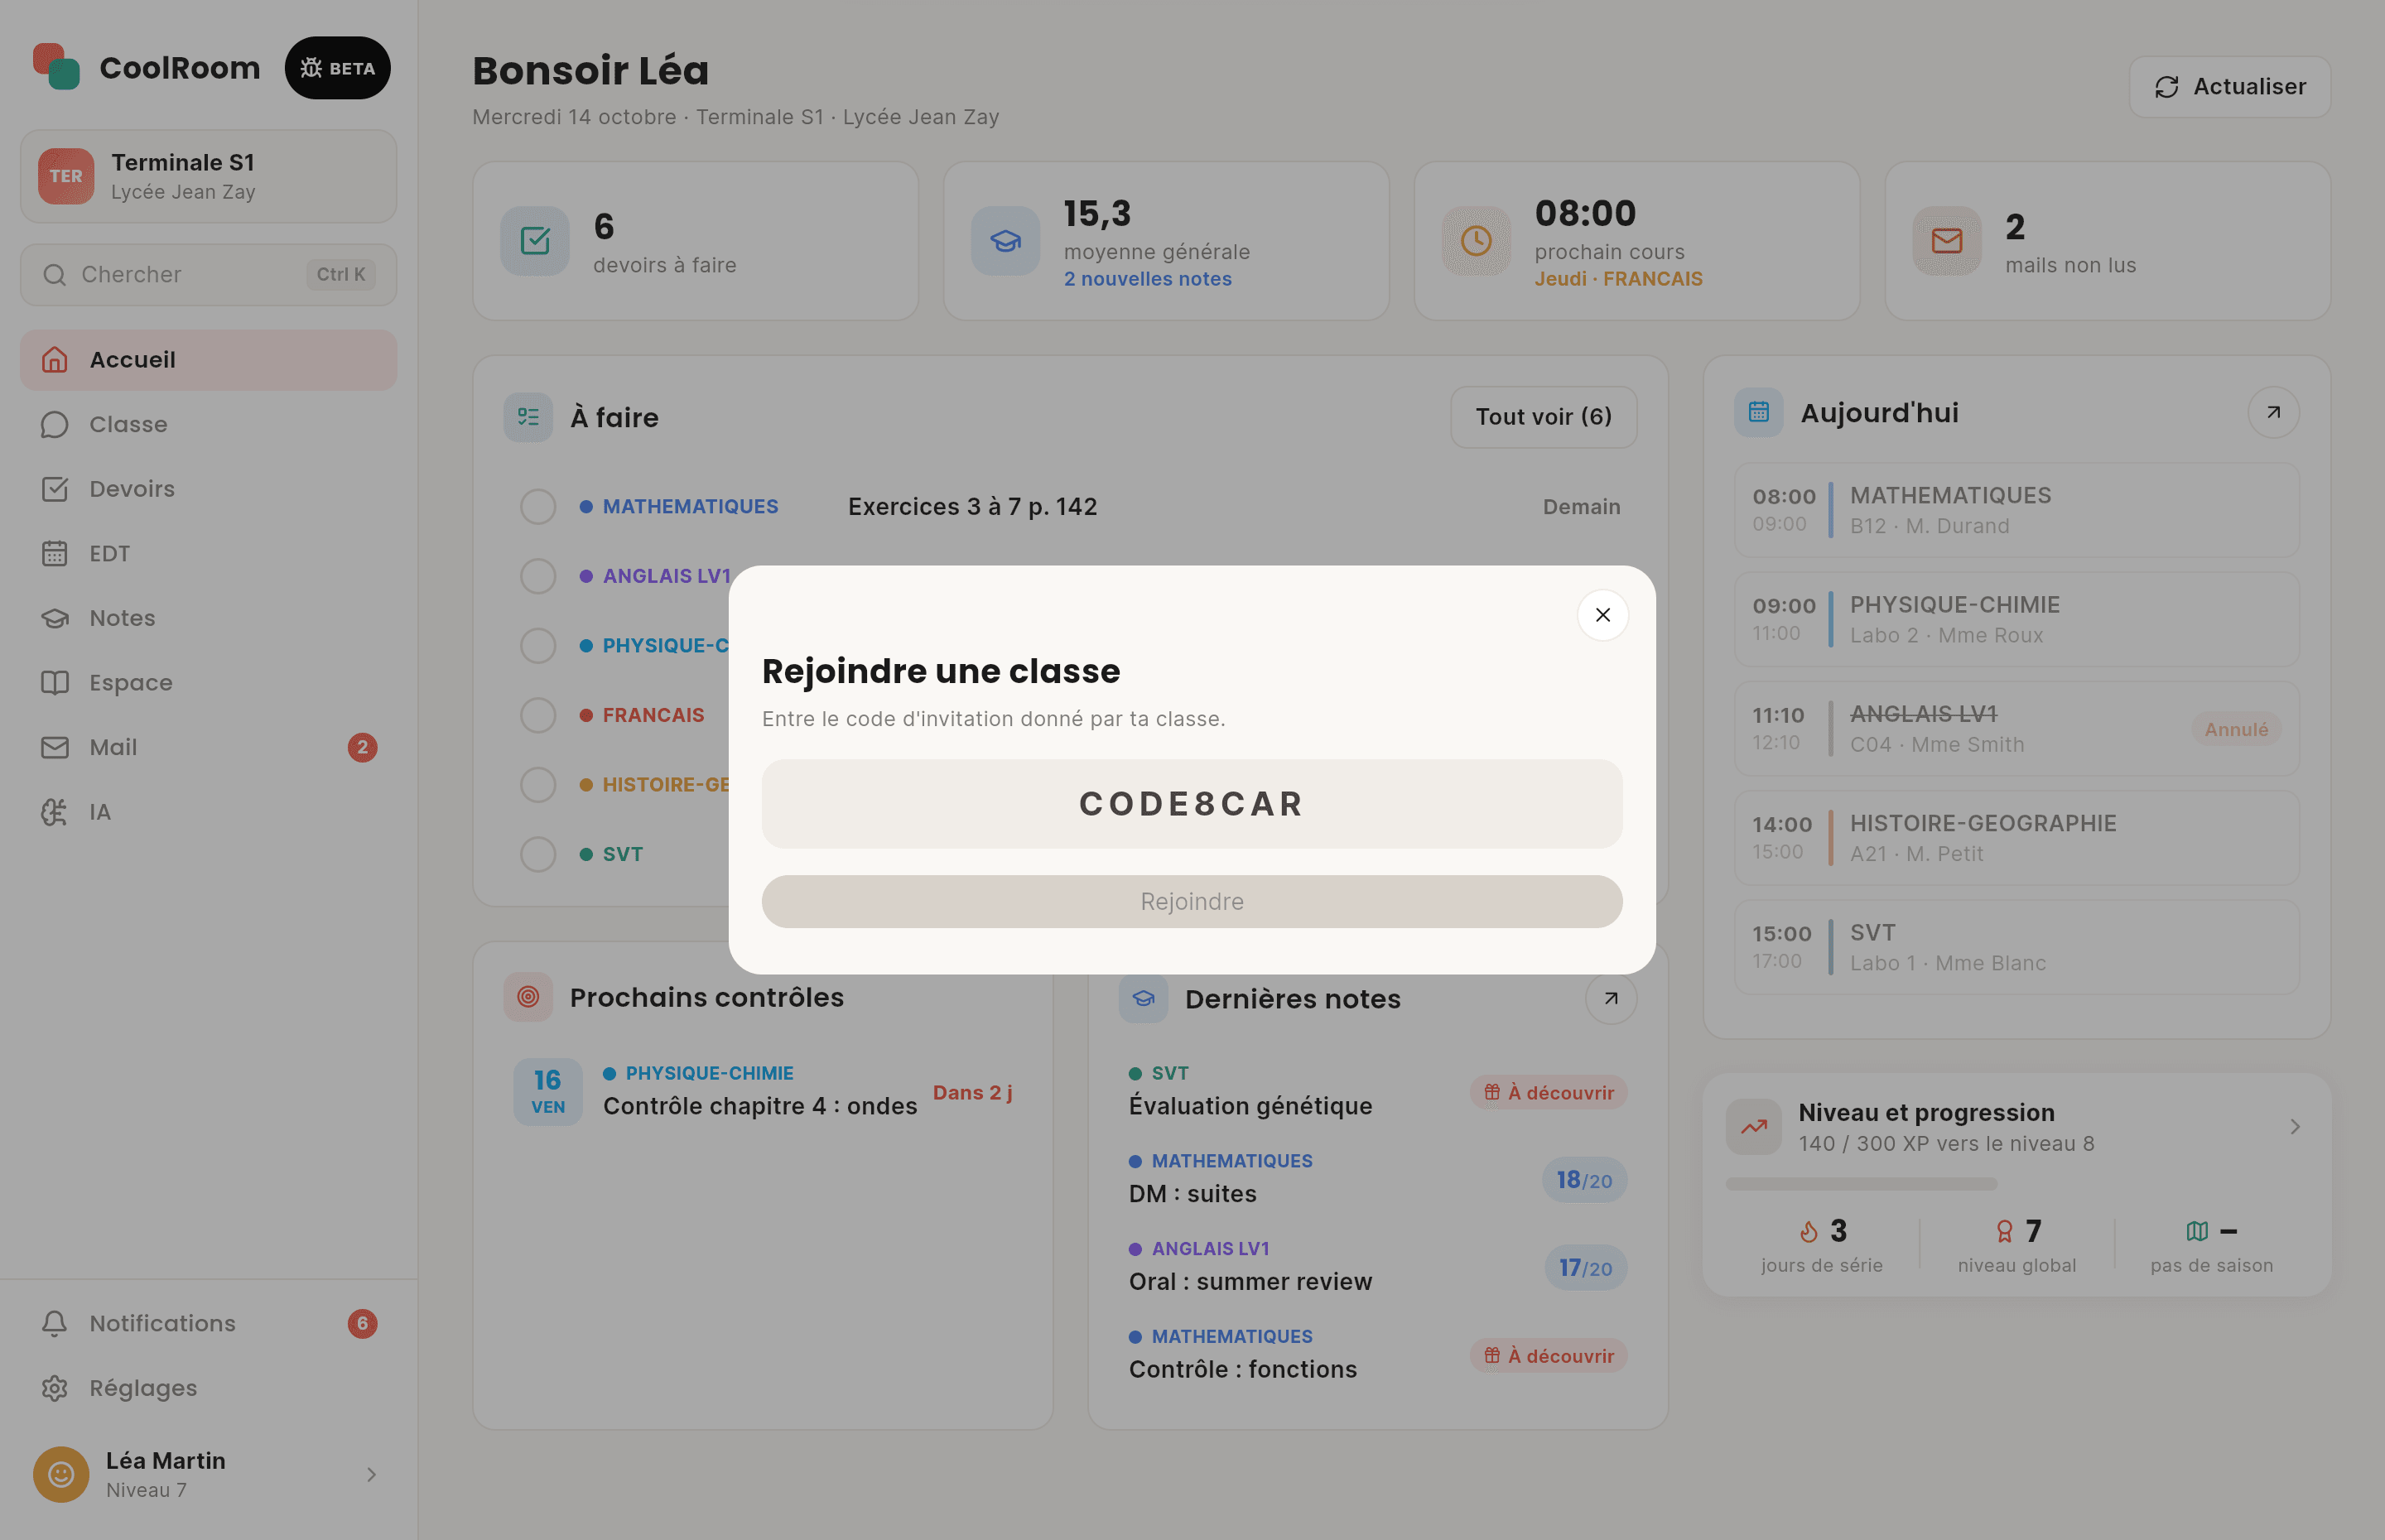The width and height of the screenshot is (2385, 1540).
Task: Close the Rejoindre une classe dialog
Action: pos(1602,615)
